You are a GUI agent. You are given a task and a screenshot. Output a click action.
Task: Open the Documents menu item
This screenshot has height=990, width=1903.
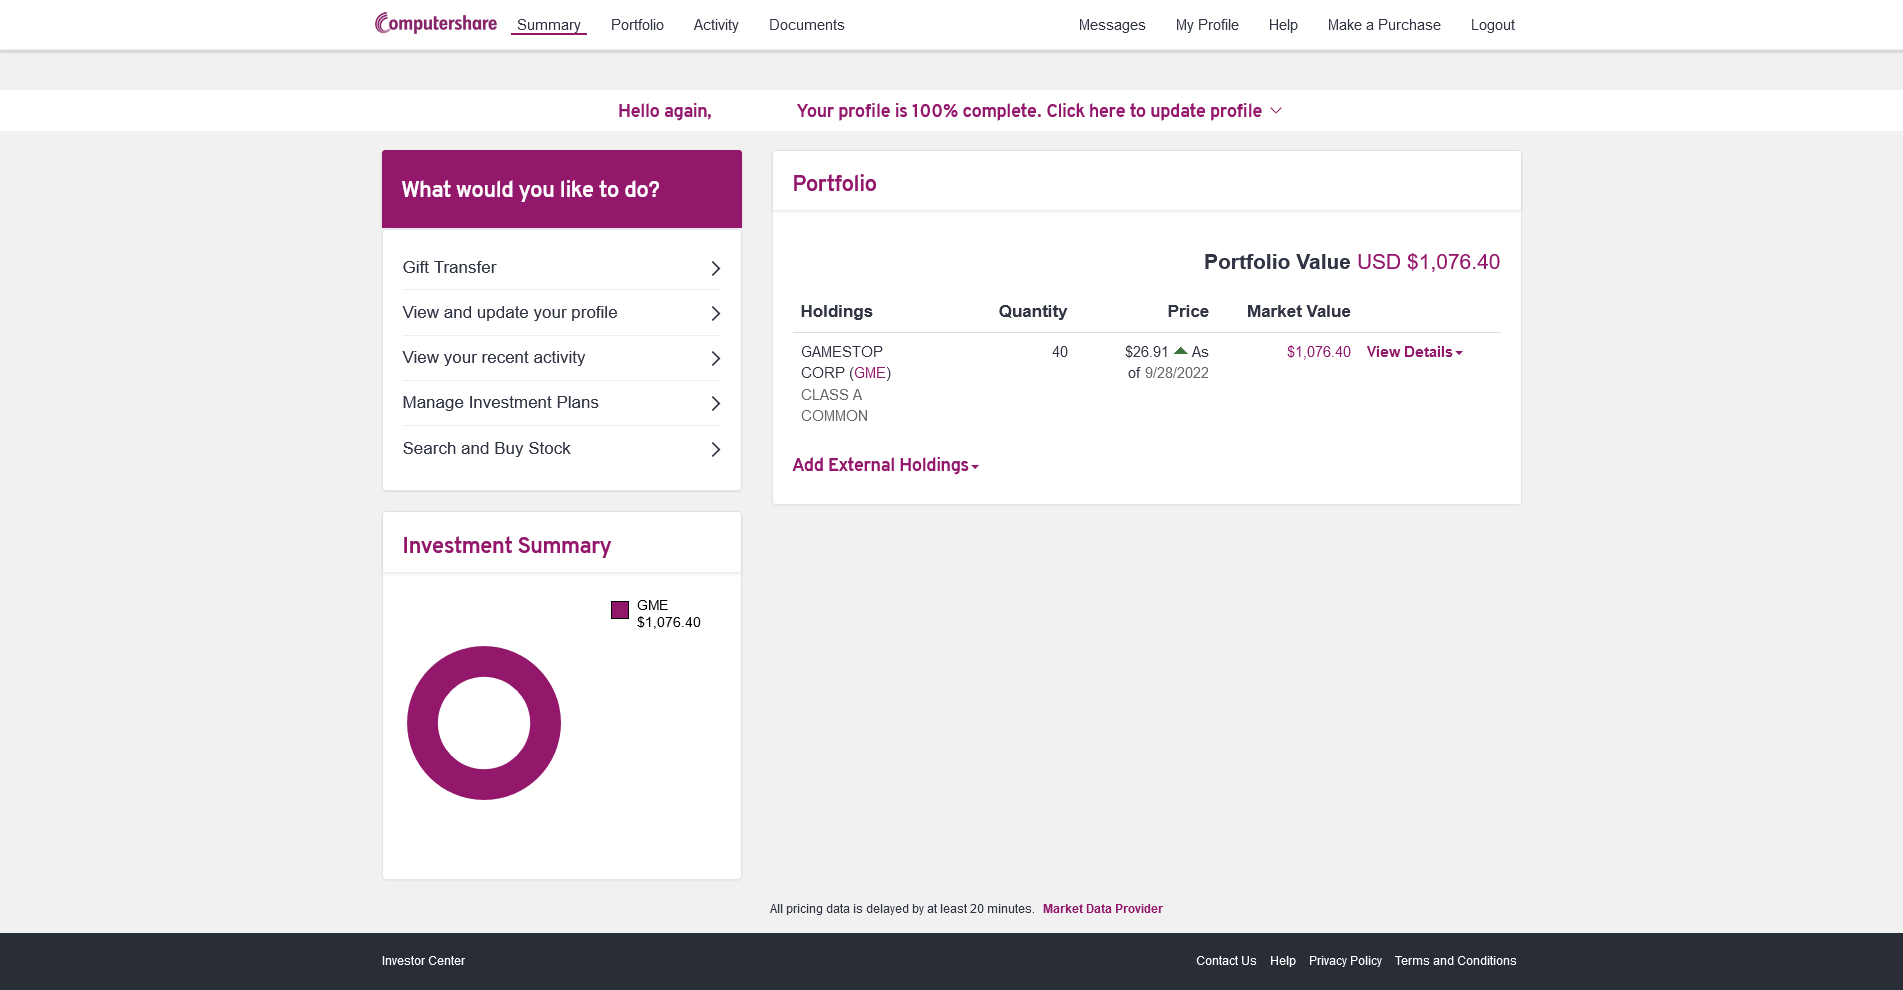tap(806, 25)
